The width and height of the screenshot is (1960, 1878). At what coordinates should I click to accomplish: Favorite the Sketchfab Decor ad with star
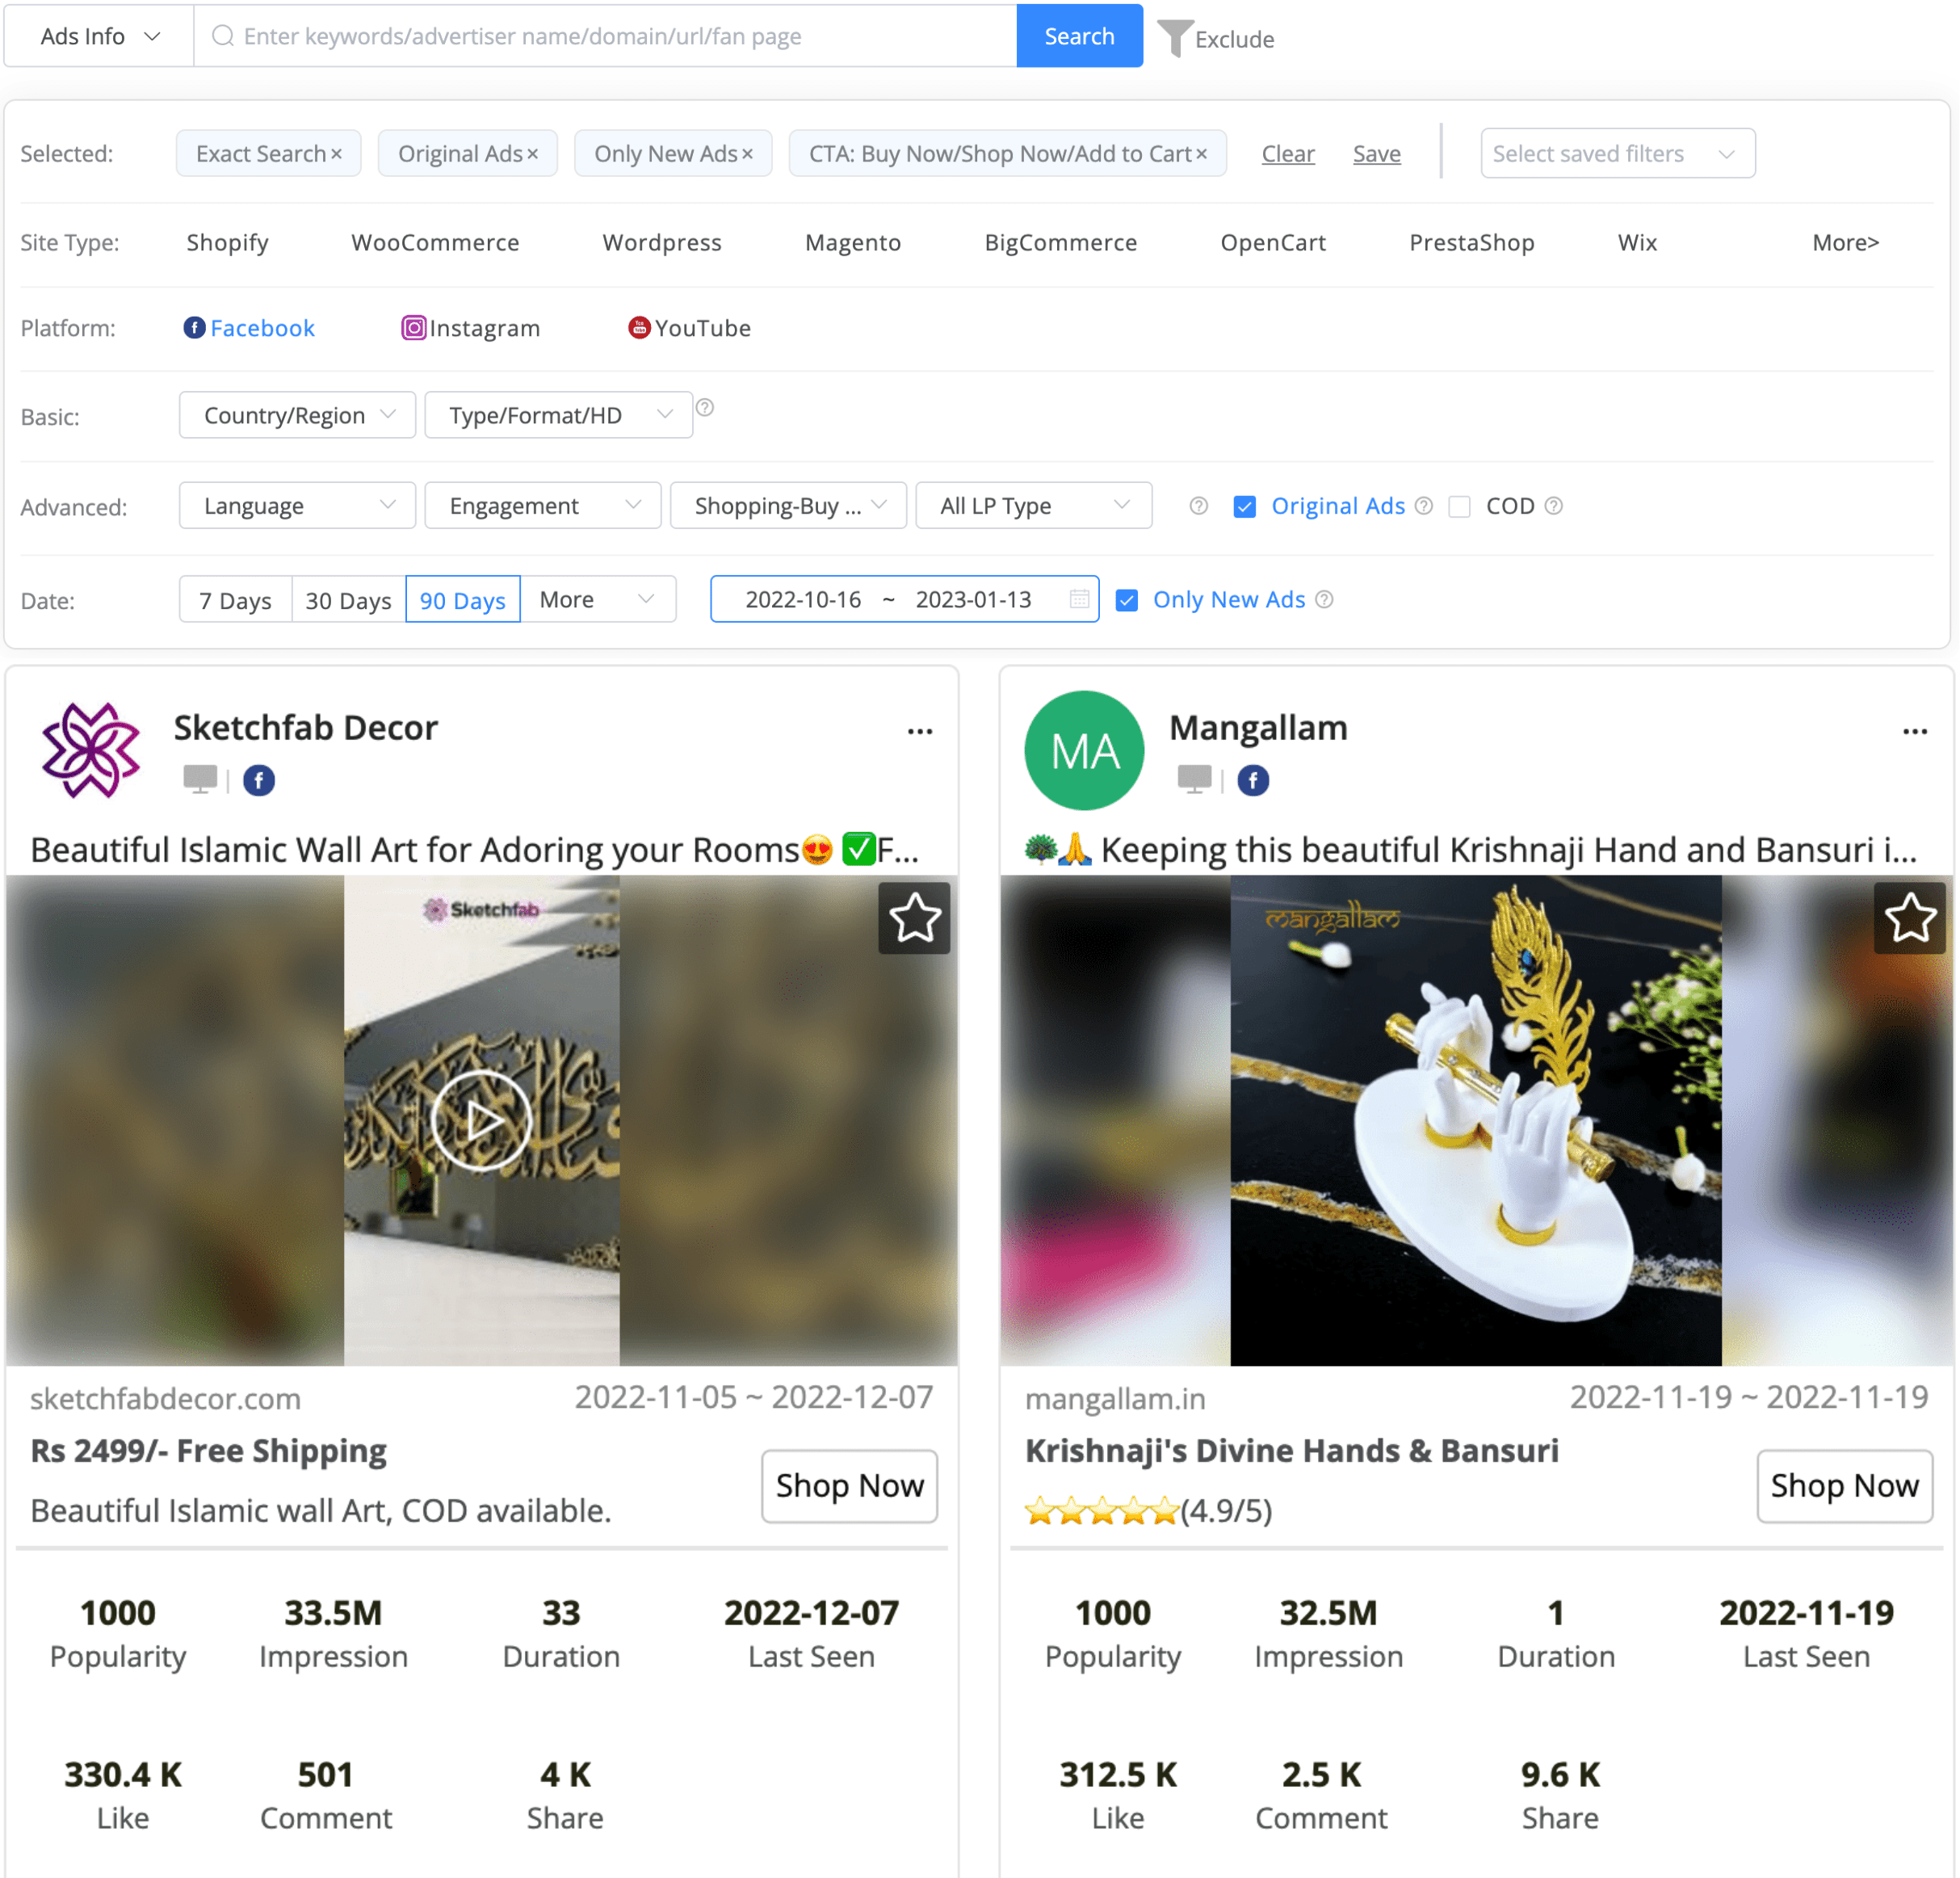(x=914, y=918)
